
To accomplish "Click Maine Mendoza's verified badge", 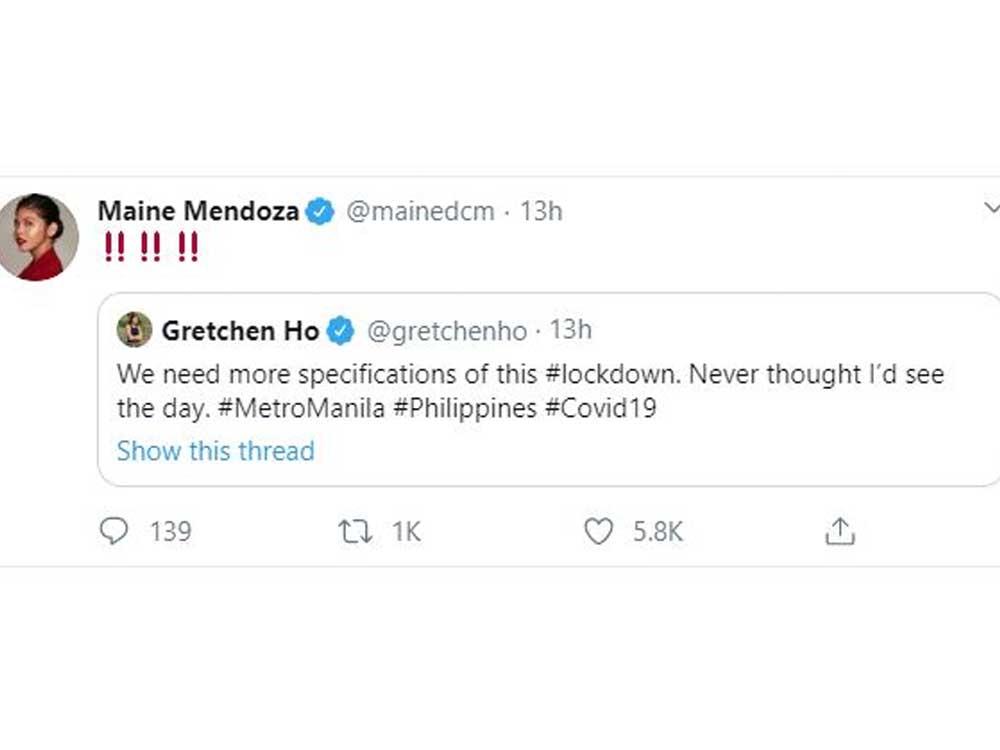I will (x=318, y=211).
